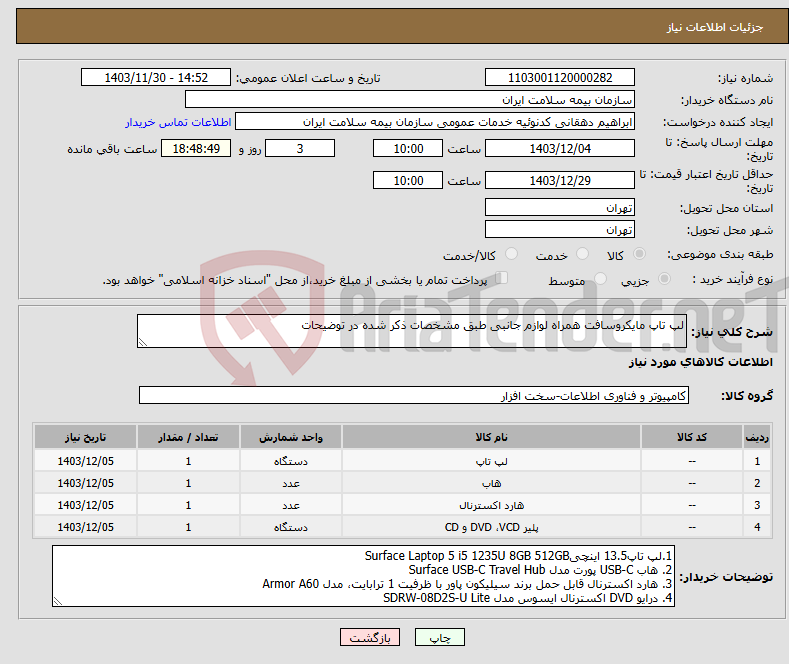The image size is (789, 664).
Task: Click the response deadline date 1403/12/04
Action: [x=560, y=148]
